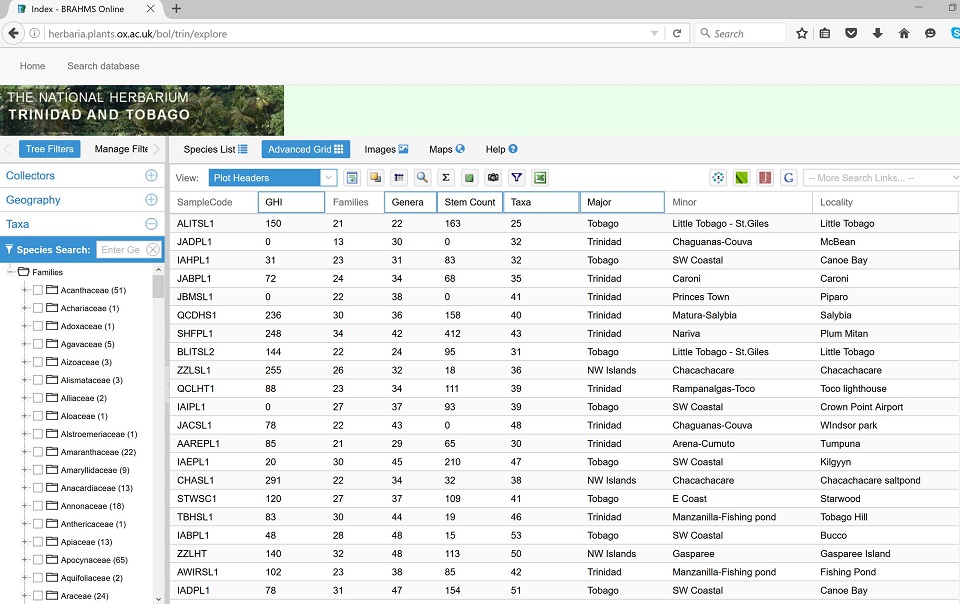Tick the Apocynaceae (65) checkbox

[x=38, y=559]
